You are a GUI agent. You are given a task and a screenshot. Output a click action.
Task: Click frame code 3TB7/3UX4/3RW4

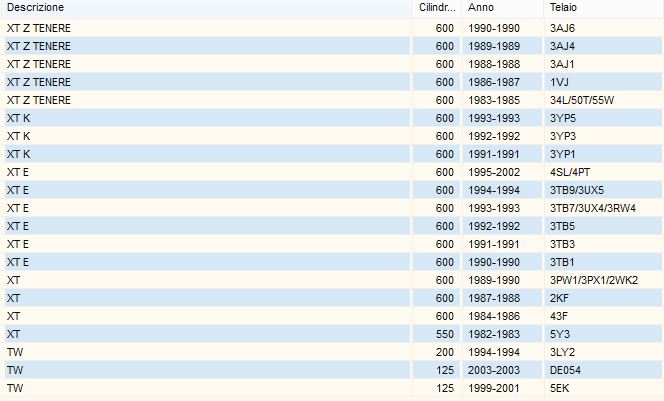(593, 208)
